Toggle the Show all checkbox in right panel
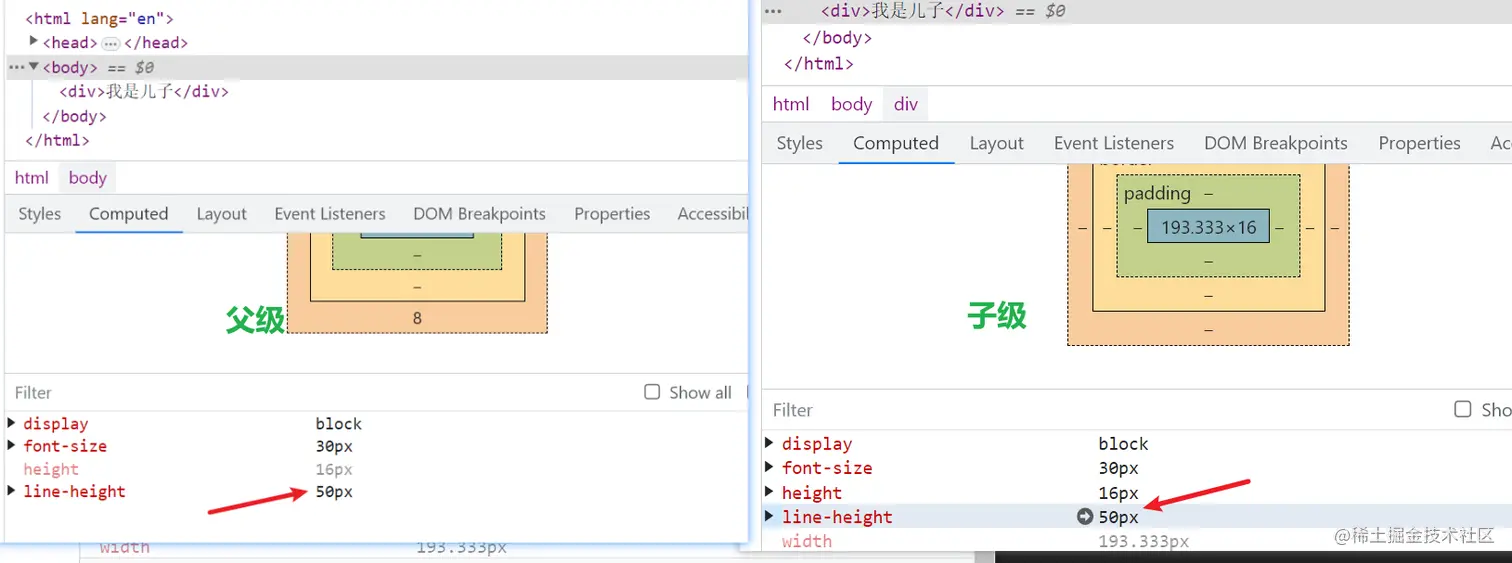The height and width of the screenshot is (563, 1512). pyautogui.click(x=1463, y=409)
